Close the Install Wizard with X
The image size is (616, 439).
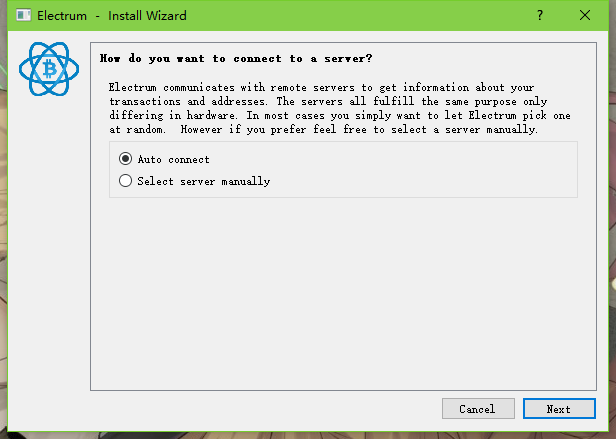(585, 15)
